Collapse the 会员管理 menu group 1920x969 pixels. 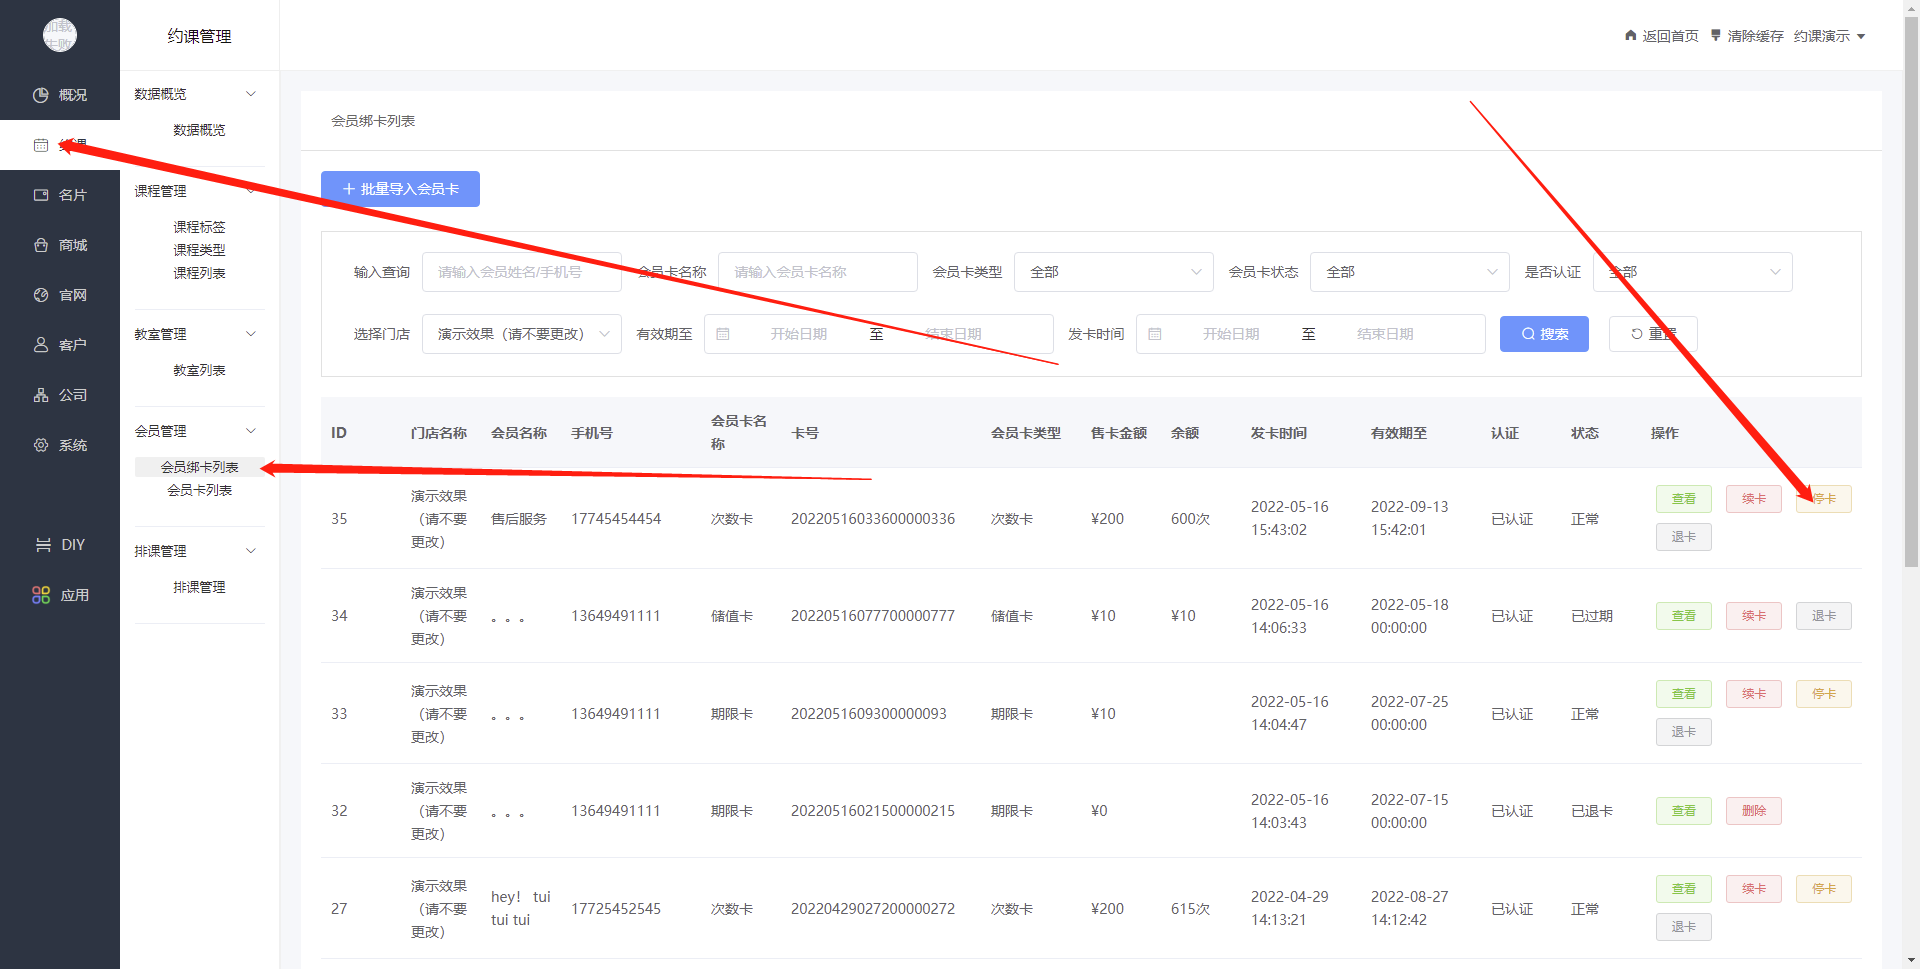(x=251, y=431)
